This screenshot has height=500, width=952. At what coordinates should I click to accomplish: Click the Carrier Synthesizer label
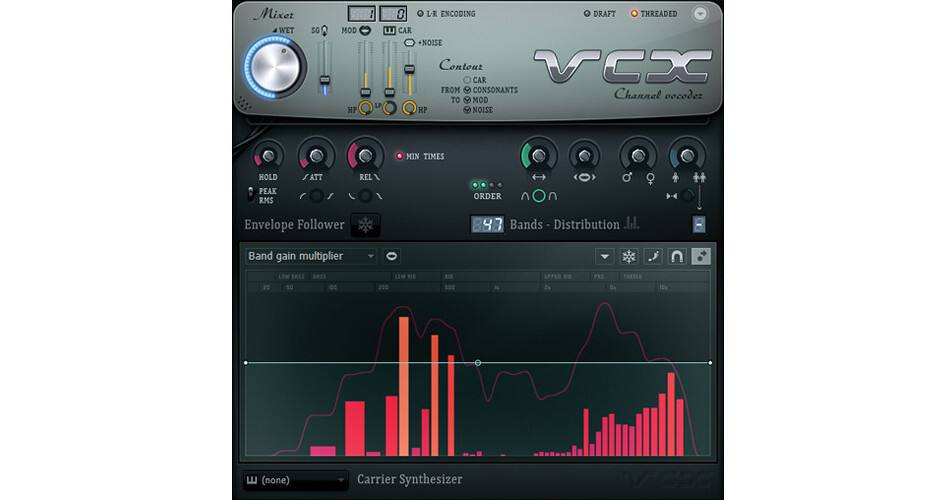[x=410, y=479]
